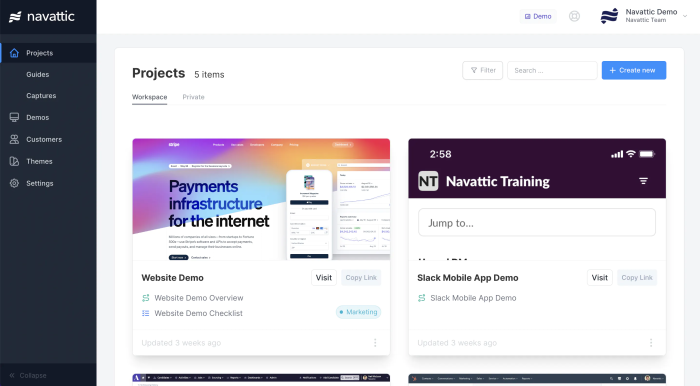Click the help lifebuoy icon in header
The width and height of the screenshot is (700, 386).
tap(574, 16)
